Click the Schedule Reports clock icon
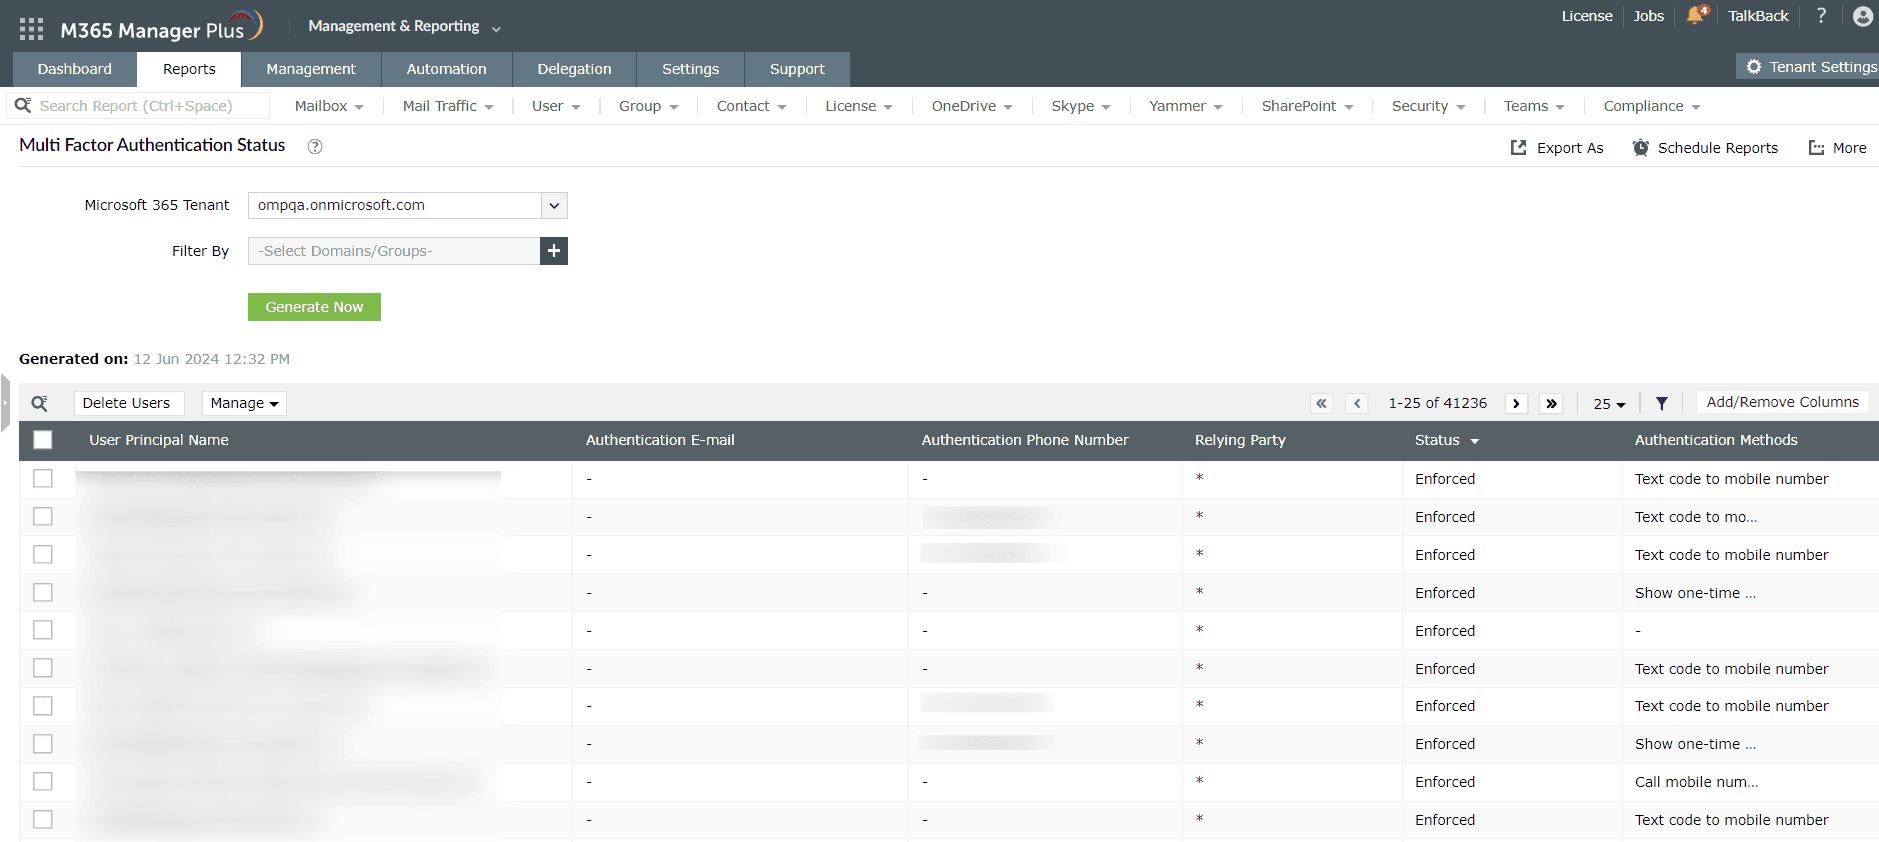Screen dimensions: 1879x842 pyautogui.click(x=1641, y=148)
